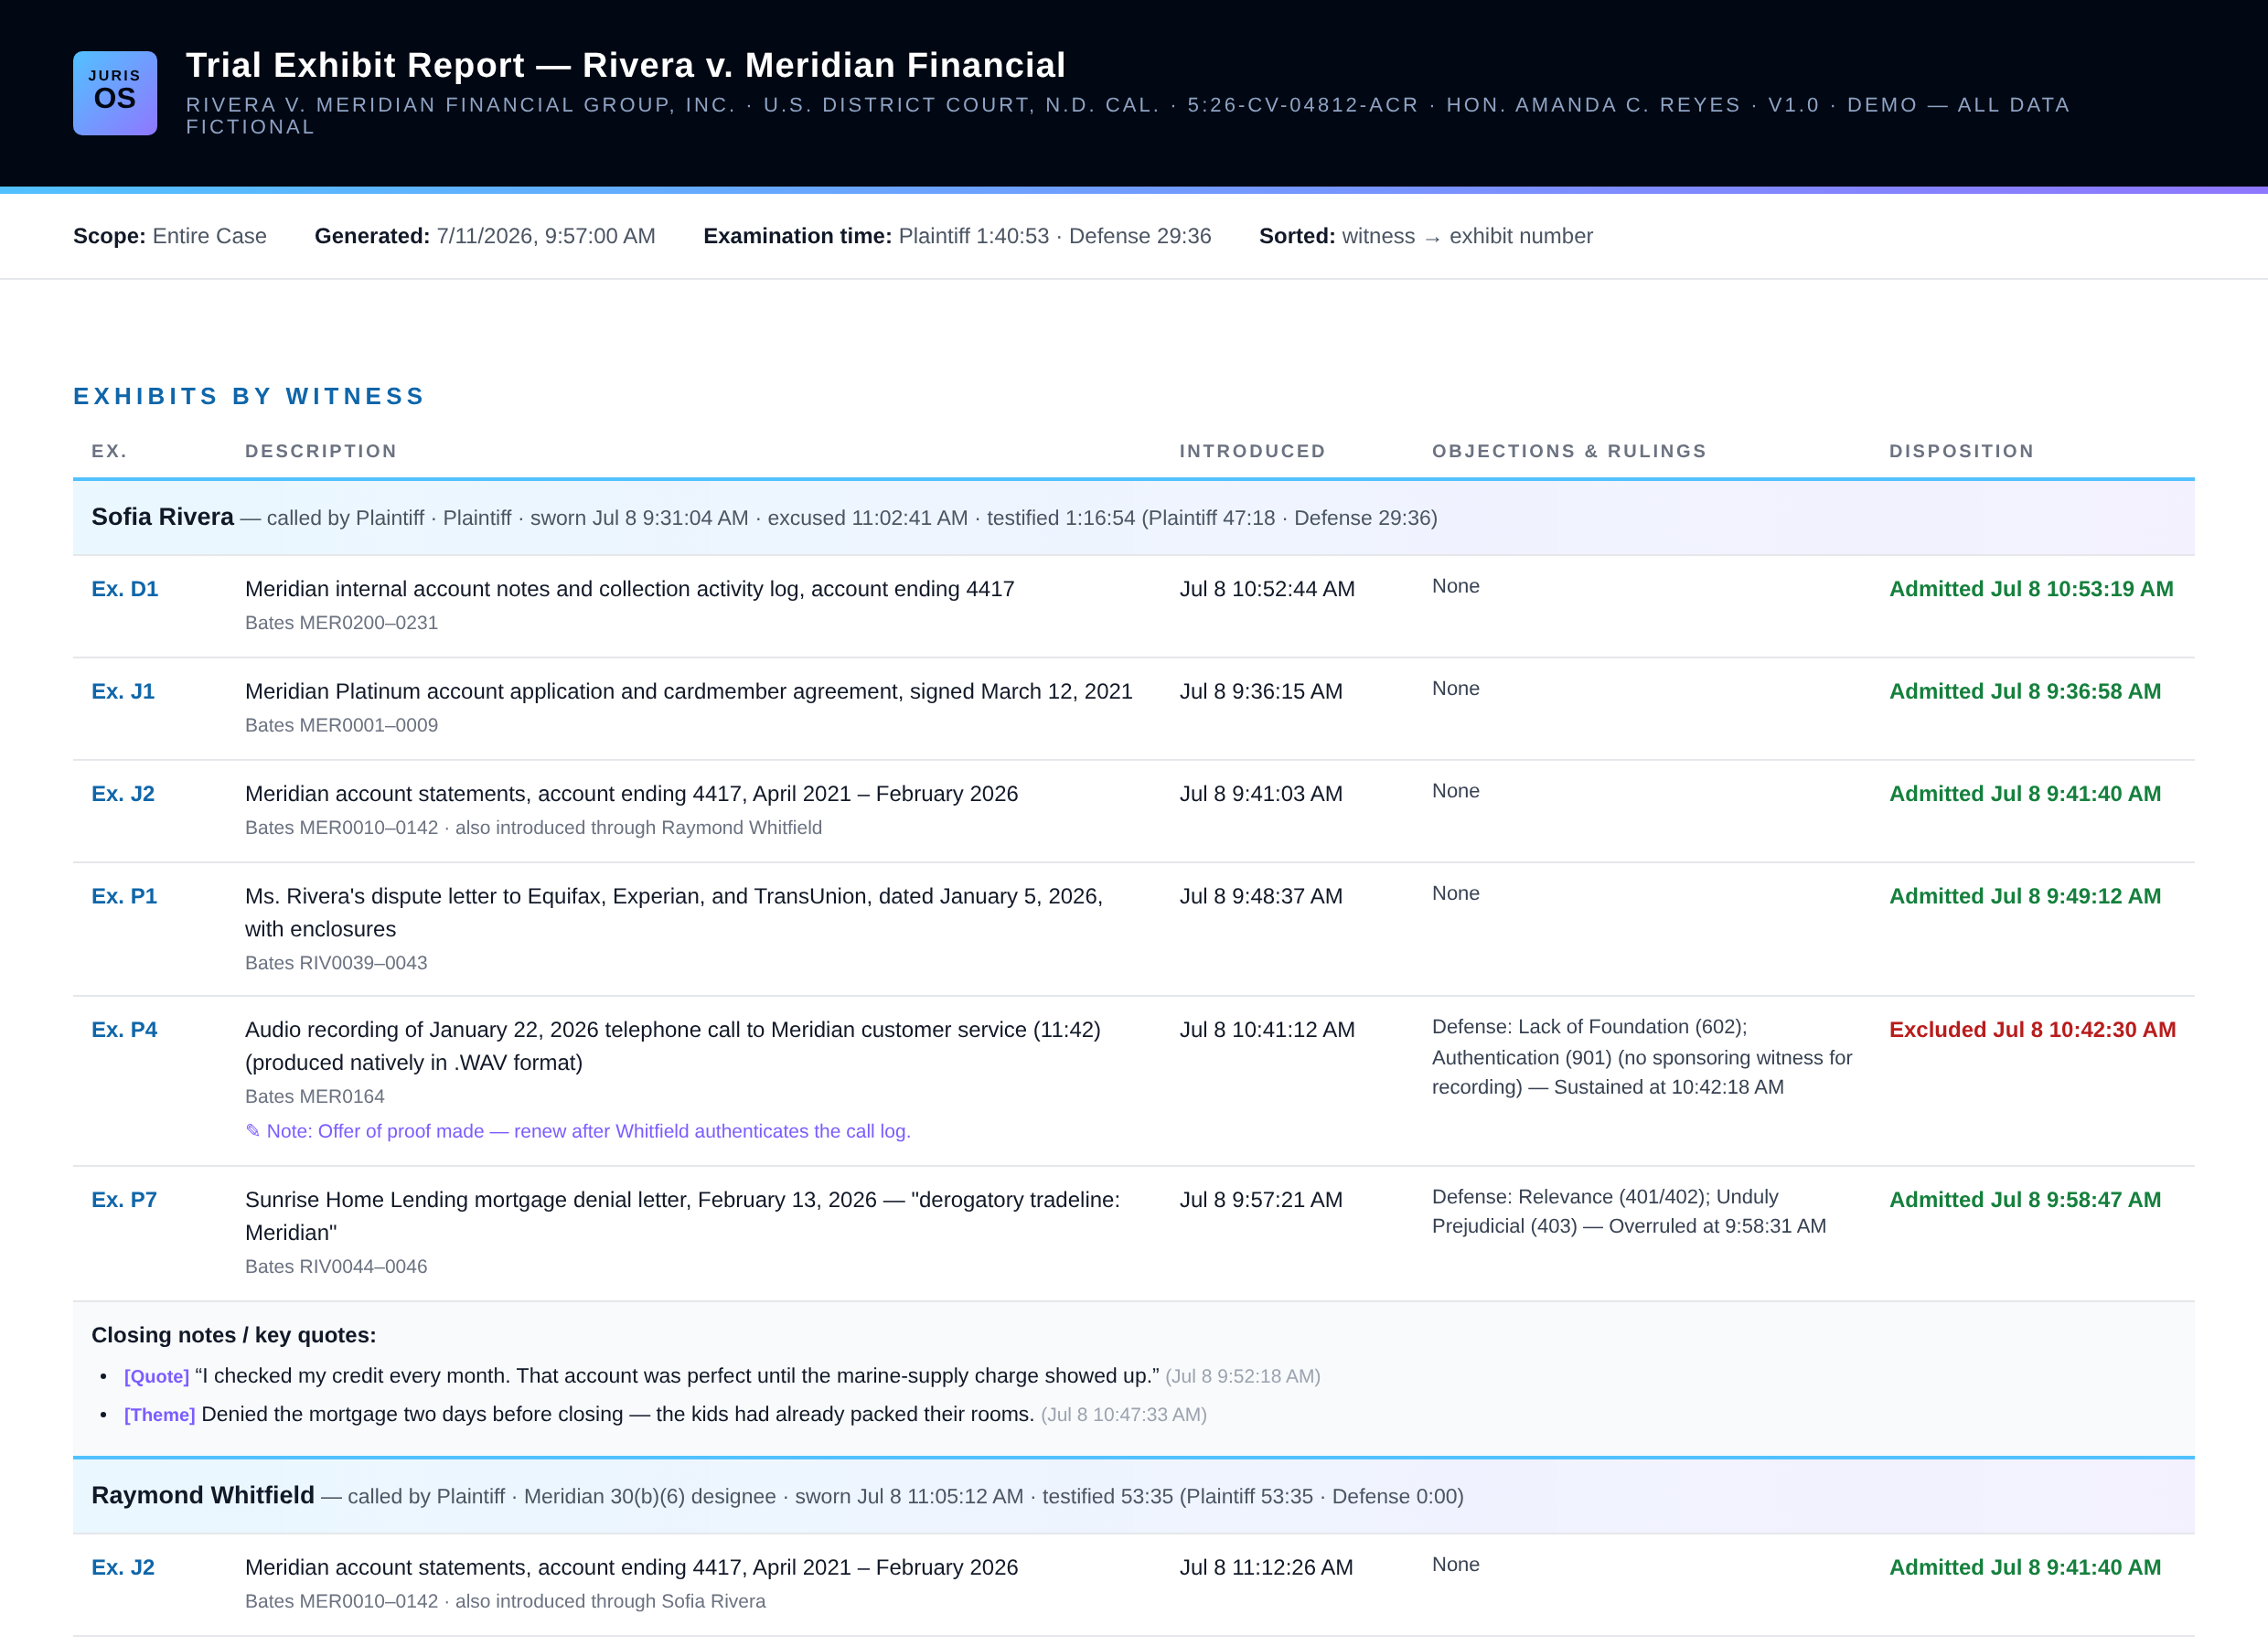Click 'Bates MER0164' text
Image resolution: width=2268 pixels, height=1646 pixels.
pyautogui.click(x=315, y=1097)
